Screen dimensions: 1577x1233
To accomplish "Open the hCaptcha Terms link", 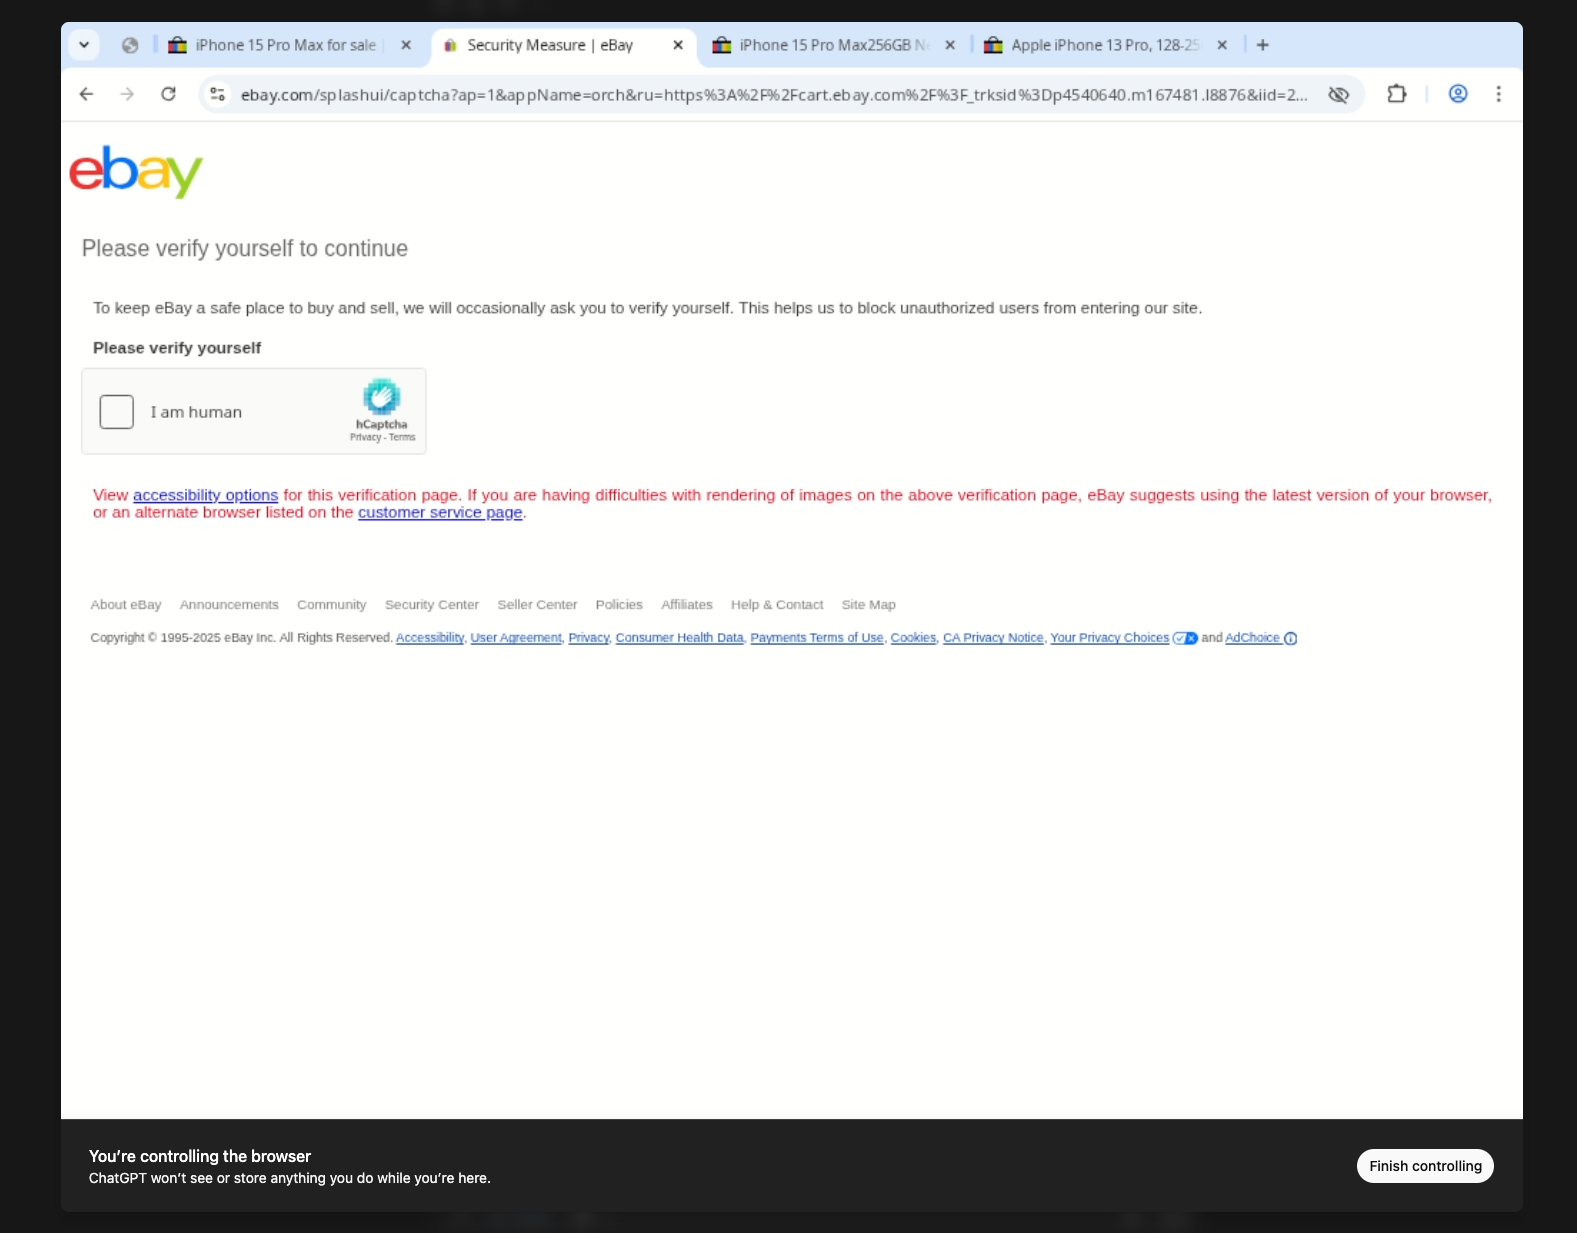I will click(x=402, y=437).
